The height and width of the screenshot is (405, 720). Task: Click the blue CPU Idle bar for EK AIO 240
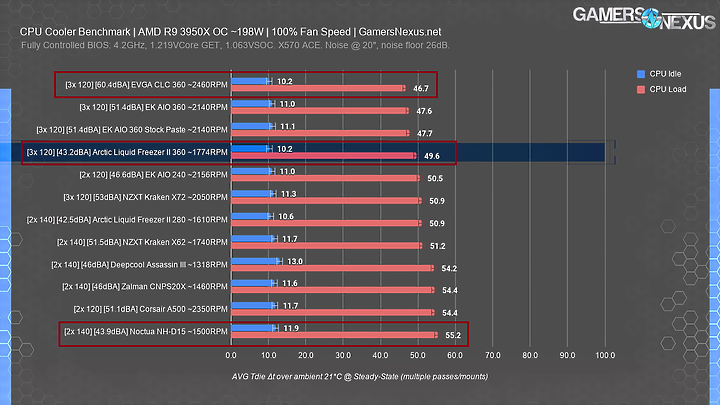point(252,171)
